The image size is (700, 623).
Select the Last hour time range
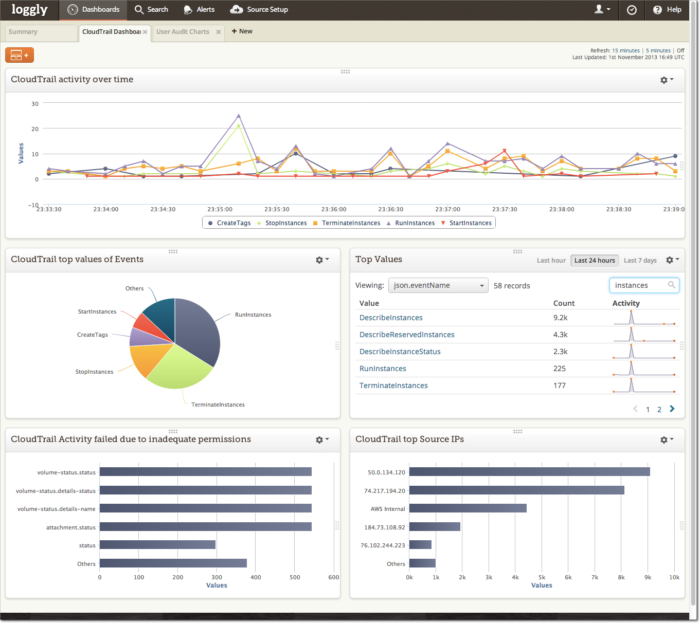(551, 260)
